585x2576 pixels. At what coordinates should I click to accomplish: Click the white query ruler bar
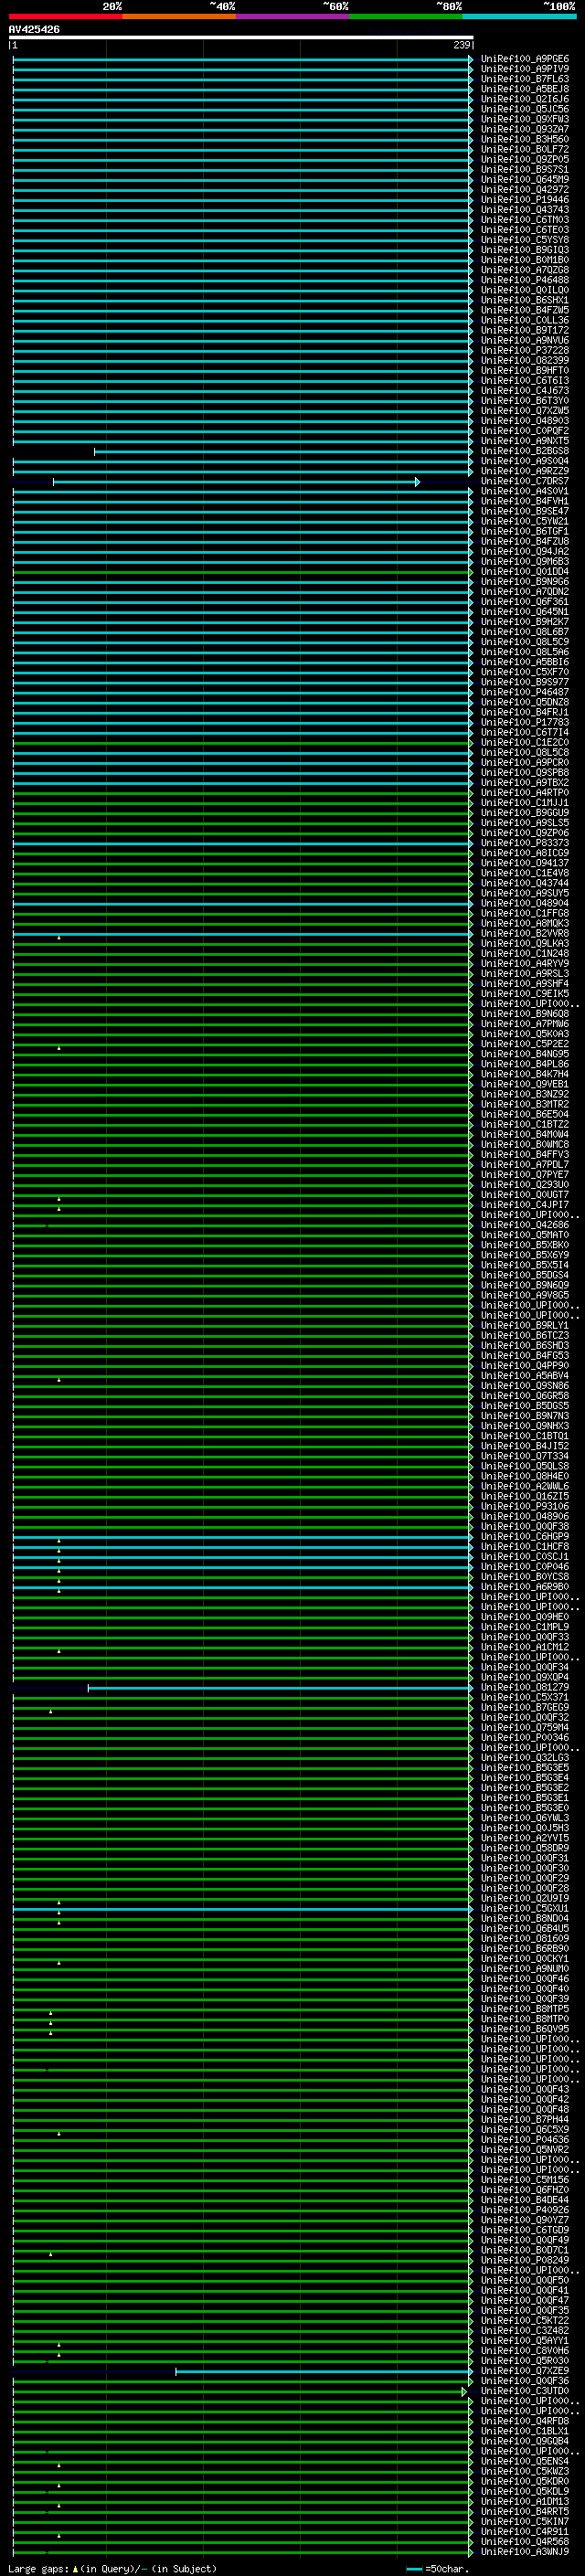coord(241,38)
